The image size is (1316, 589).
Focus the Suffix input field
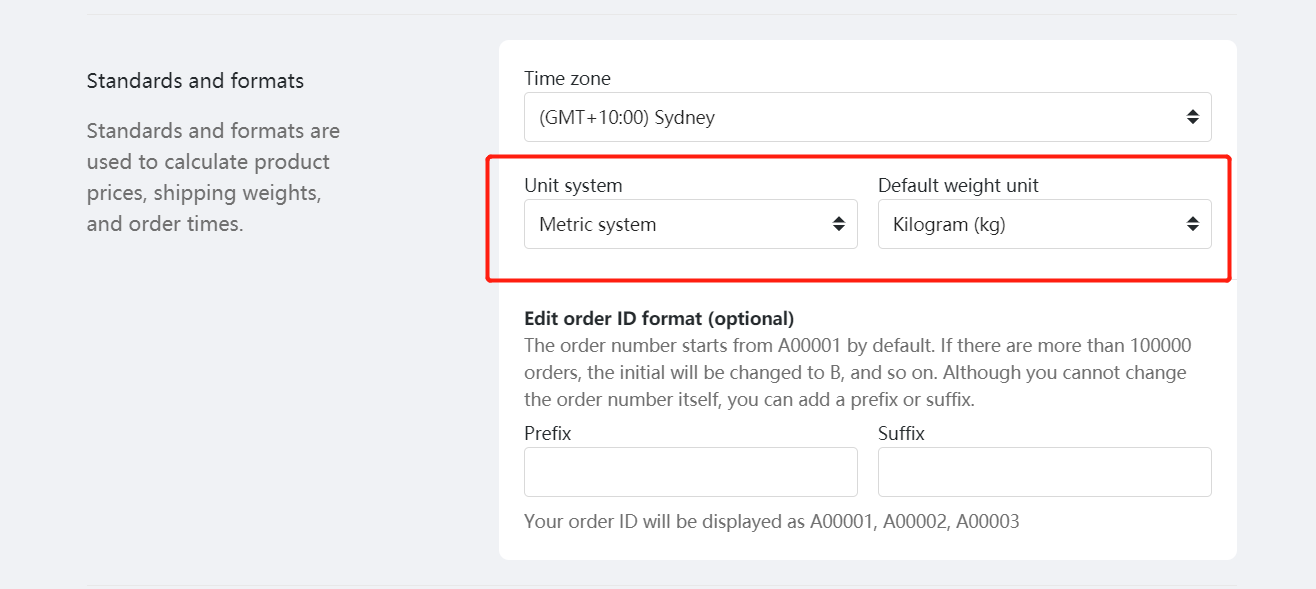[x=1044, y=472]
